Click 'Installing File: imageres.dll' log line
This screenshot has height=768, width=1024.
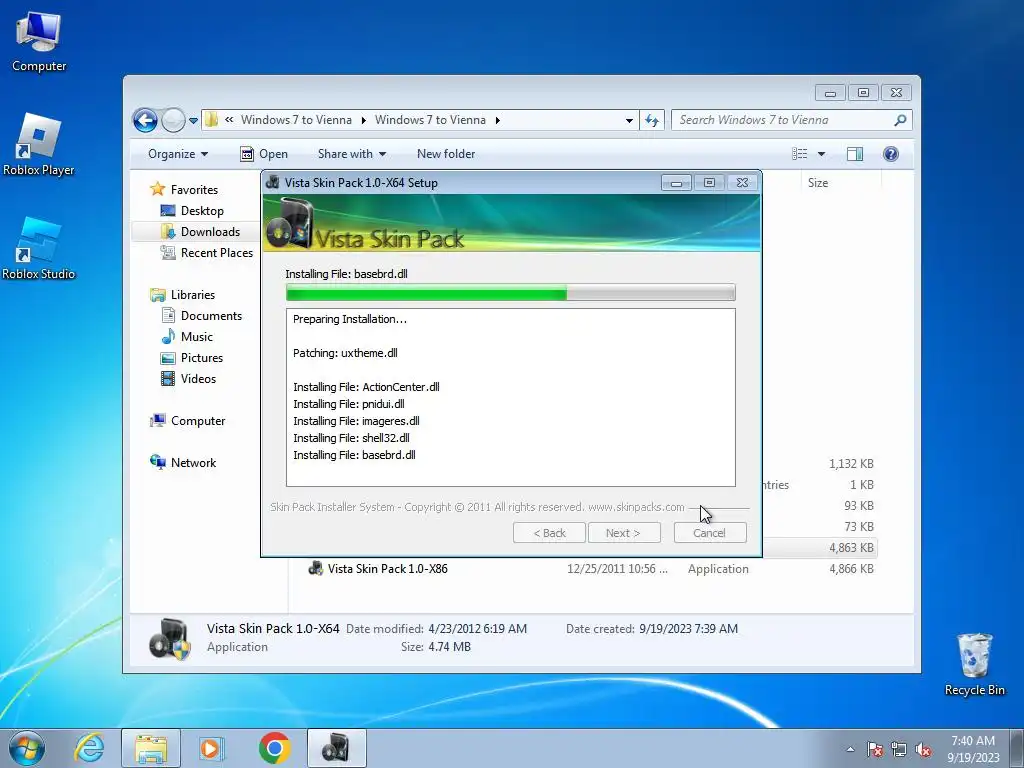pyautogui.click(x=356, y=421)
